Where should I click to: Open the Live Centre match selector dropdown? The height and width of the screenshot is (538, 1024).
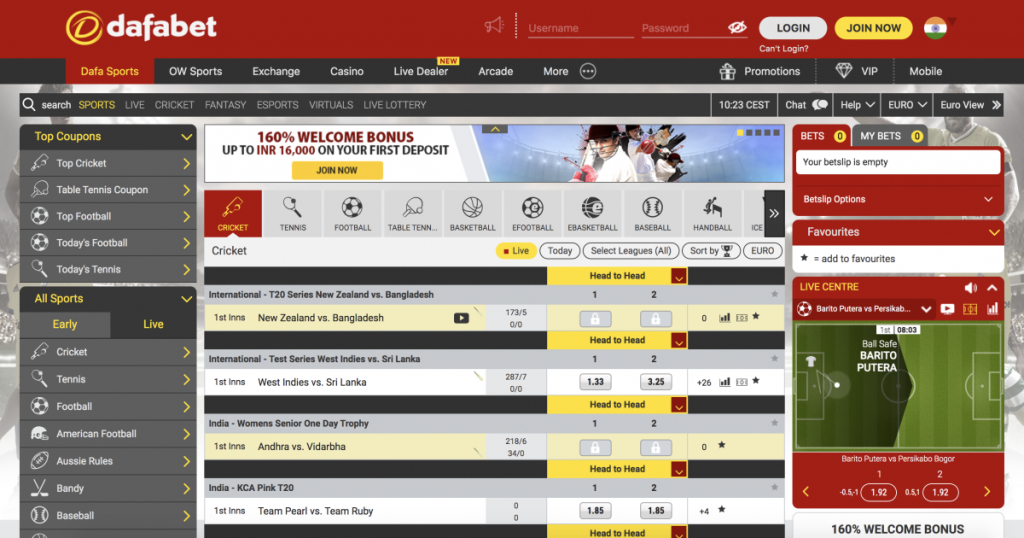coord(926,309)
